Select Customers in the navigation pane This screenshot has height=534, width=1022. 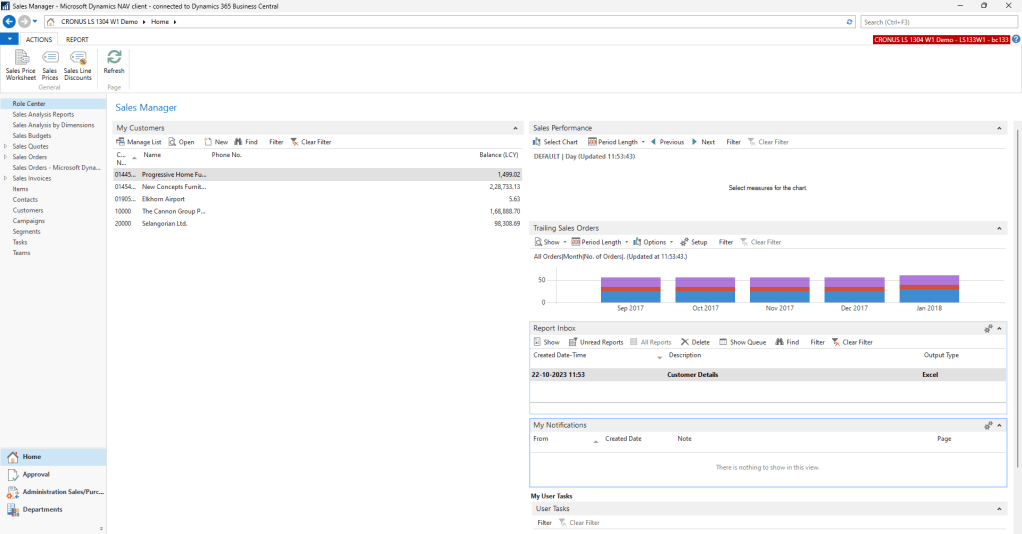(27, 210)
